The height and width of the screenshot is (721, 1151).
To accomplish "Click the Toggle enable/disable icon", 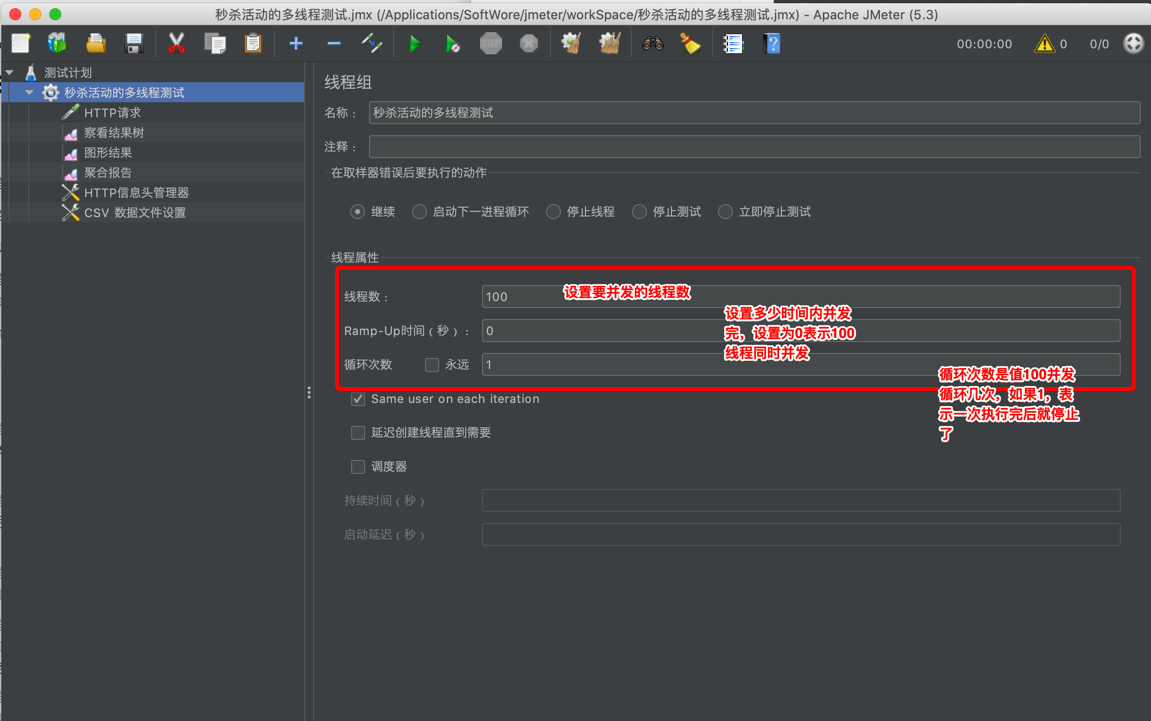I will click(372, 43).
